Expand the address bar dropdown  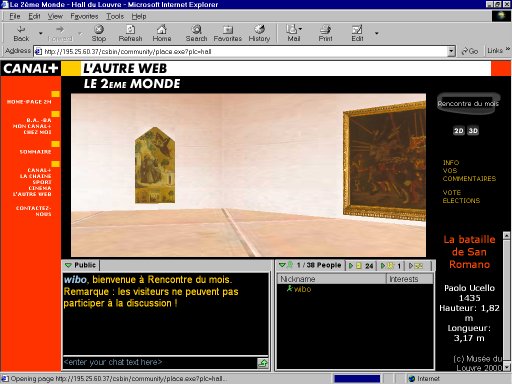(x=451, y=51)
